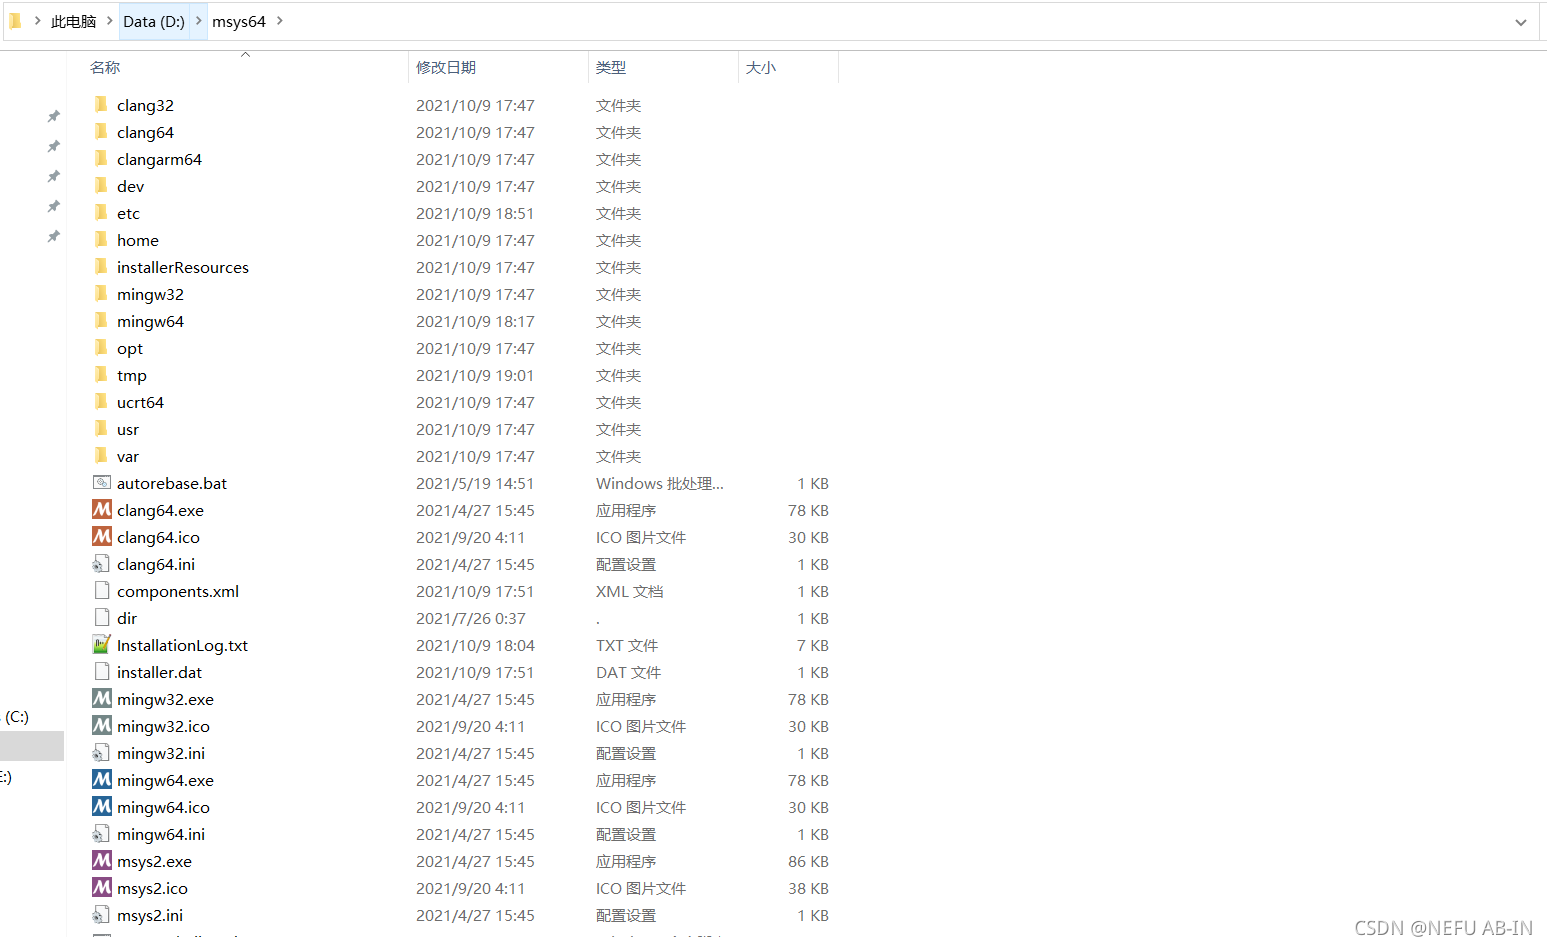The height and width of the screenshot is (946, 1547).
Task: Select the (C:) drive in navigation pane
Action: 17,717
